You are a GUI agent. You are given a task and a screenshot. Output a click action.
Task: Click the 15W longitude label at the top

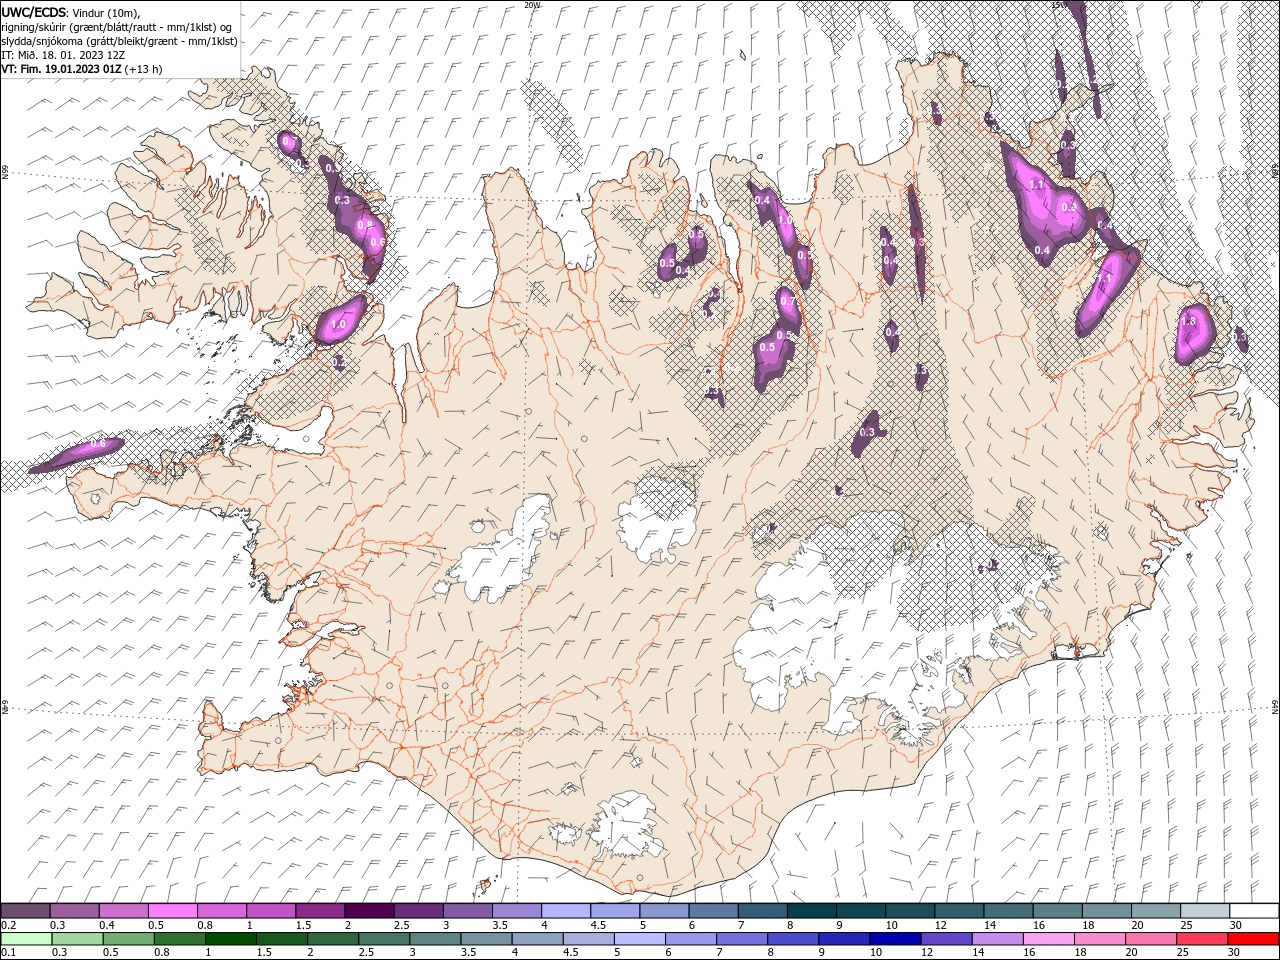pyautogui.click(x=1060, y=5)
